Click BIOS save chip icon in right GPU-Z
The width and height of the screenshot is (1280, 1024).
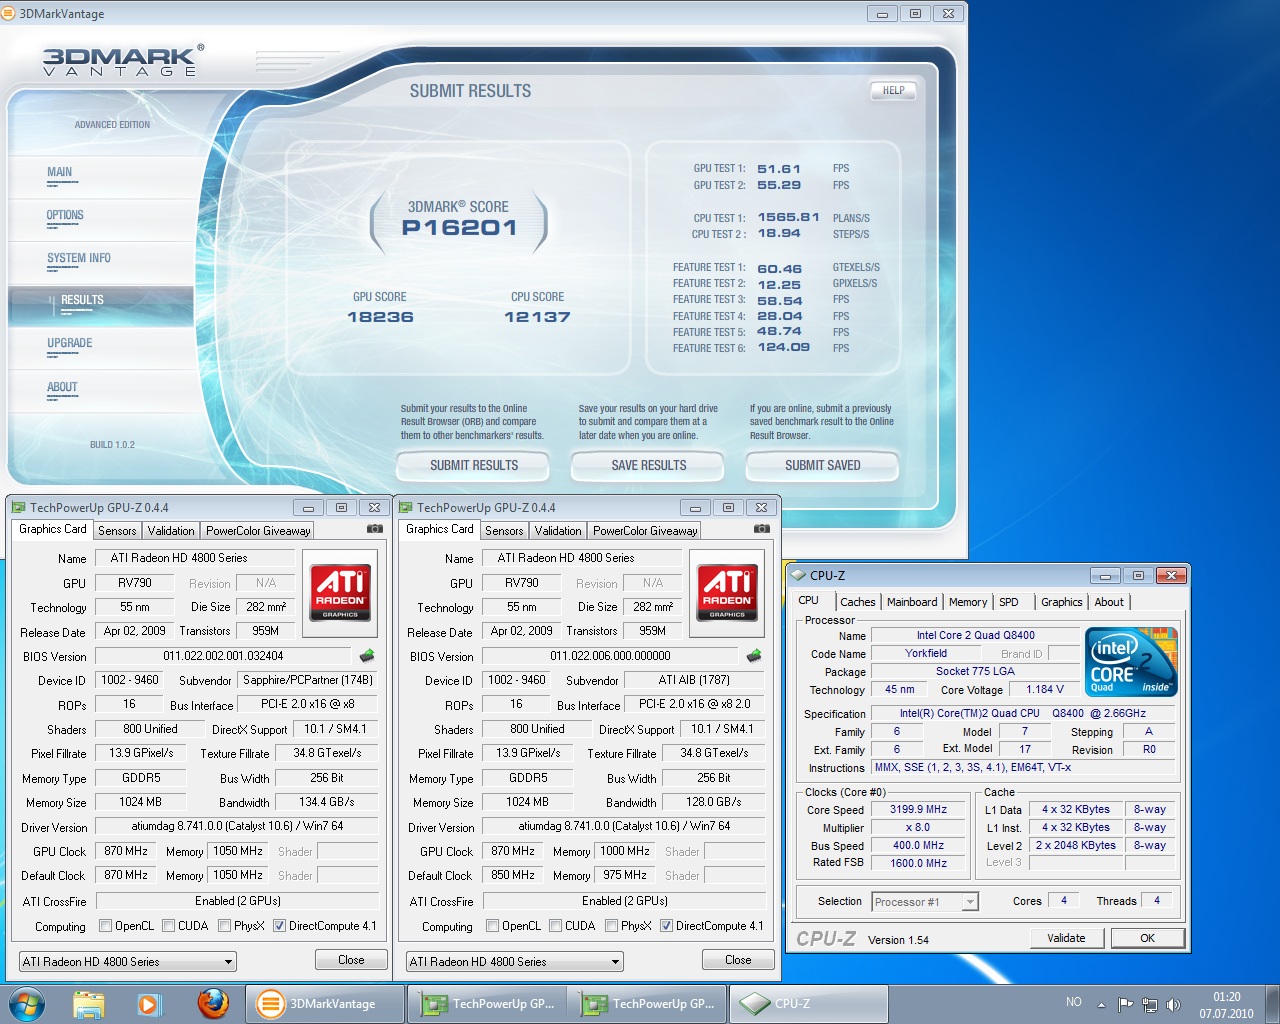754,656
